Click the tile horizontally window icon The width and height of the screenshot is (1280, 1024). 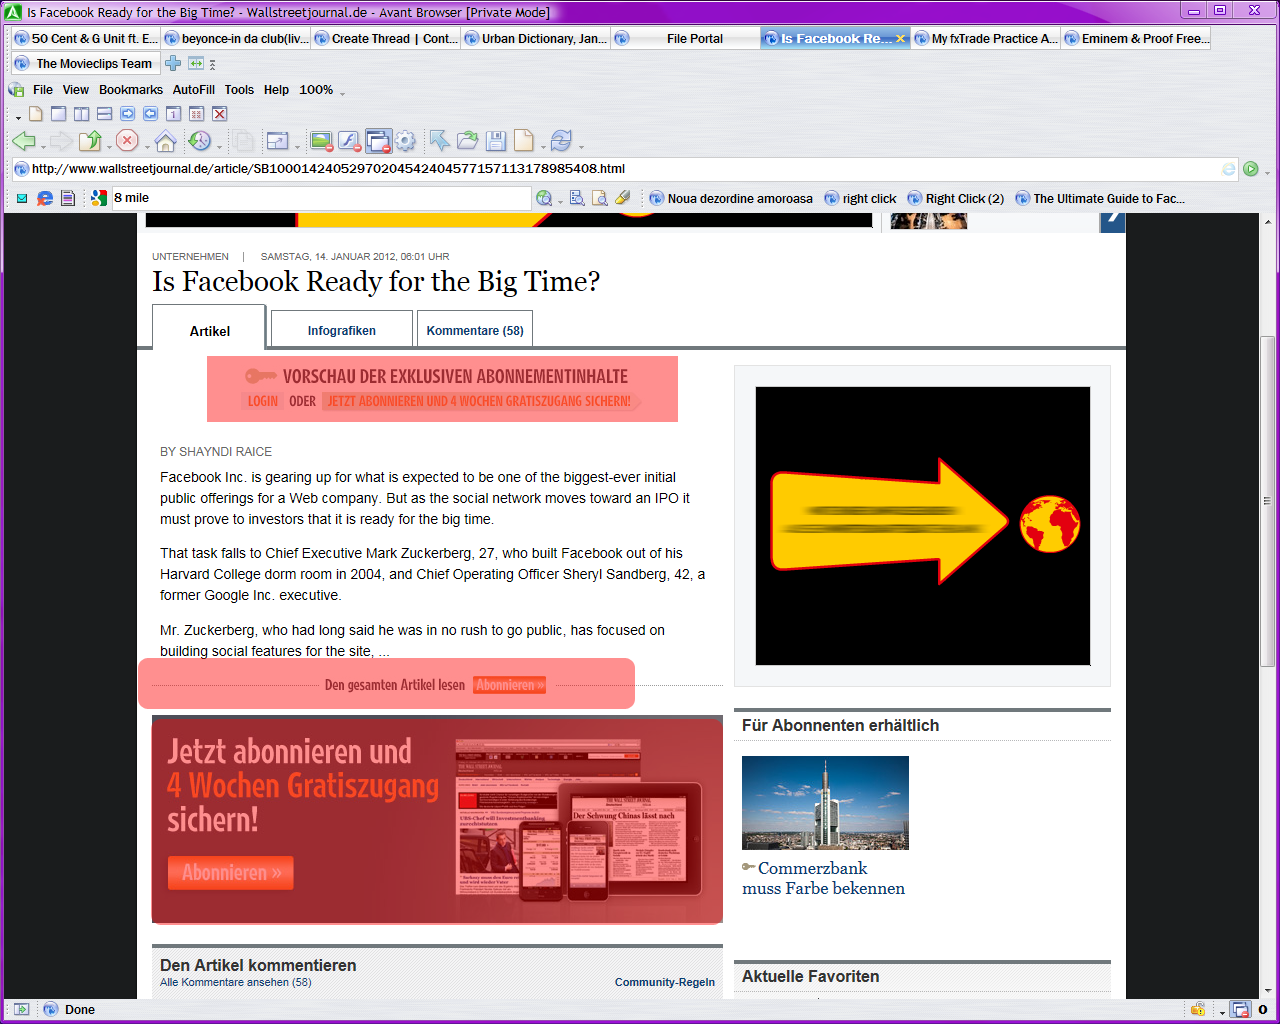[x=104, y=114]
